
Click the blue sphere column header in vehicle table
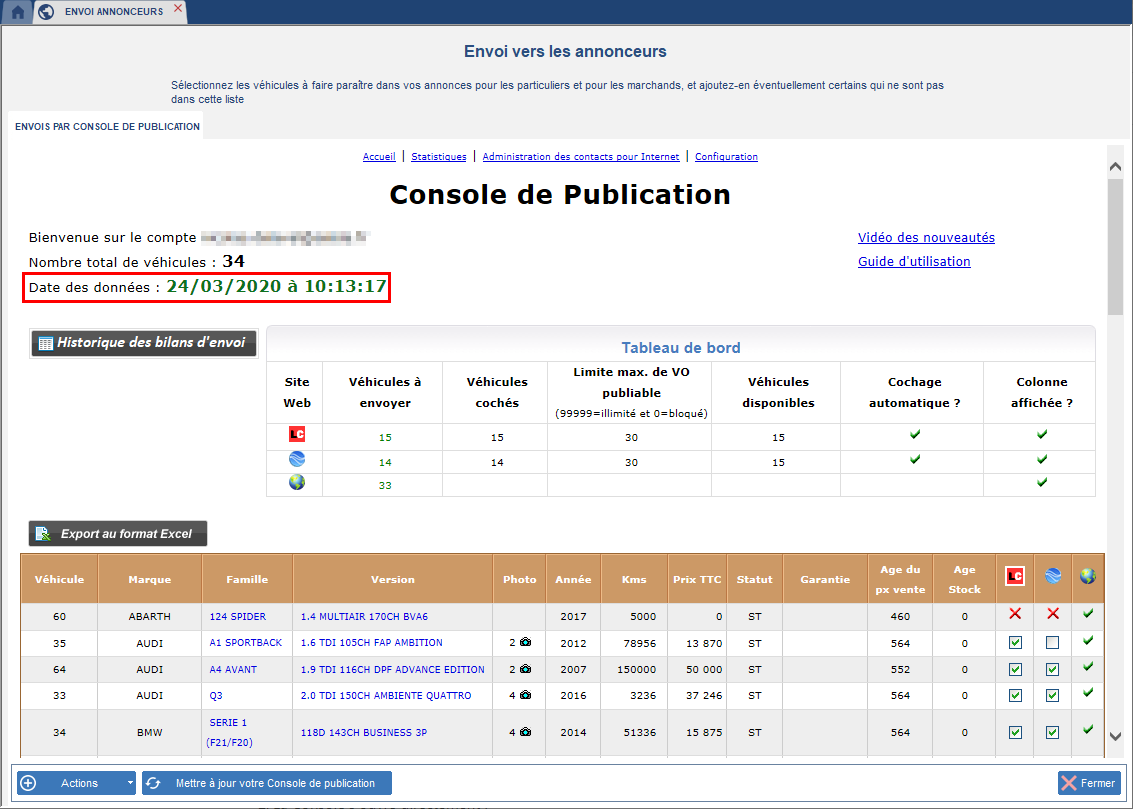(1053, 576)
